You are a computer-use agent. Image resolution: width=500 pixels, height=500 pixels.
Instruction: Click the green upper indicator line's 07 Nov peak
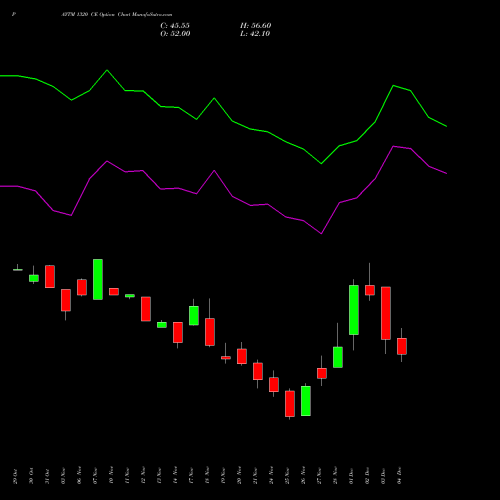pos(107,70)
